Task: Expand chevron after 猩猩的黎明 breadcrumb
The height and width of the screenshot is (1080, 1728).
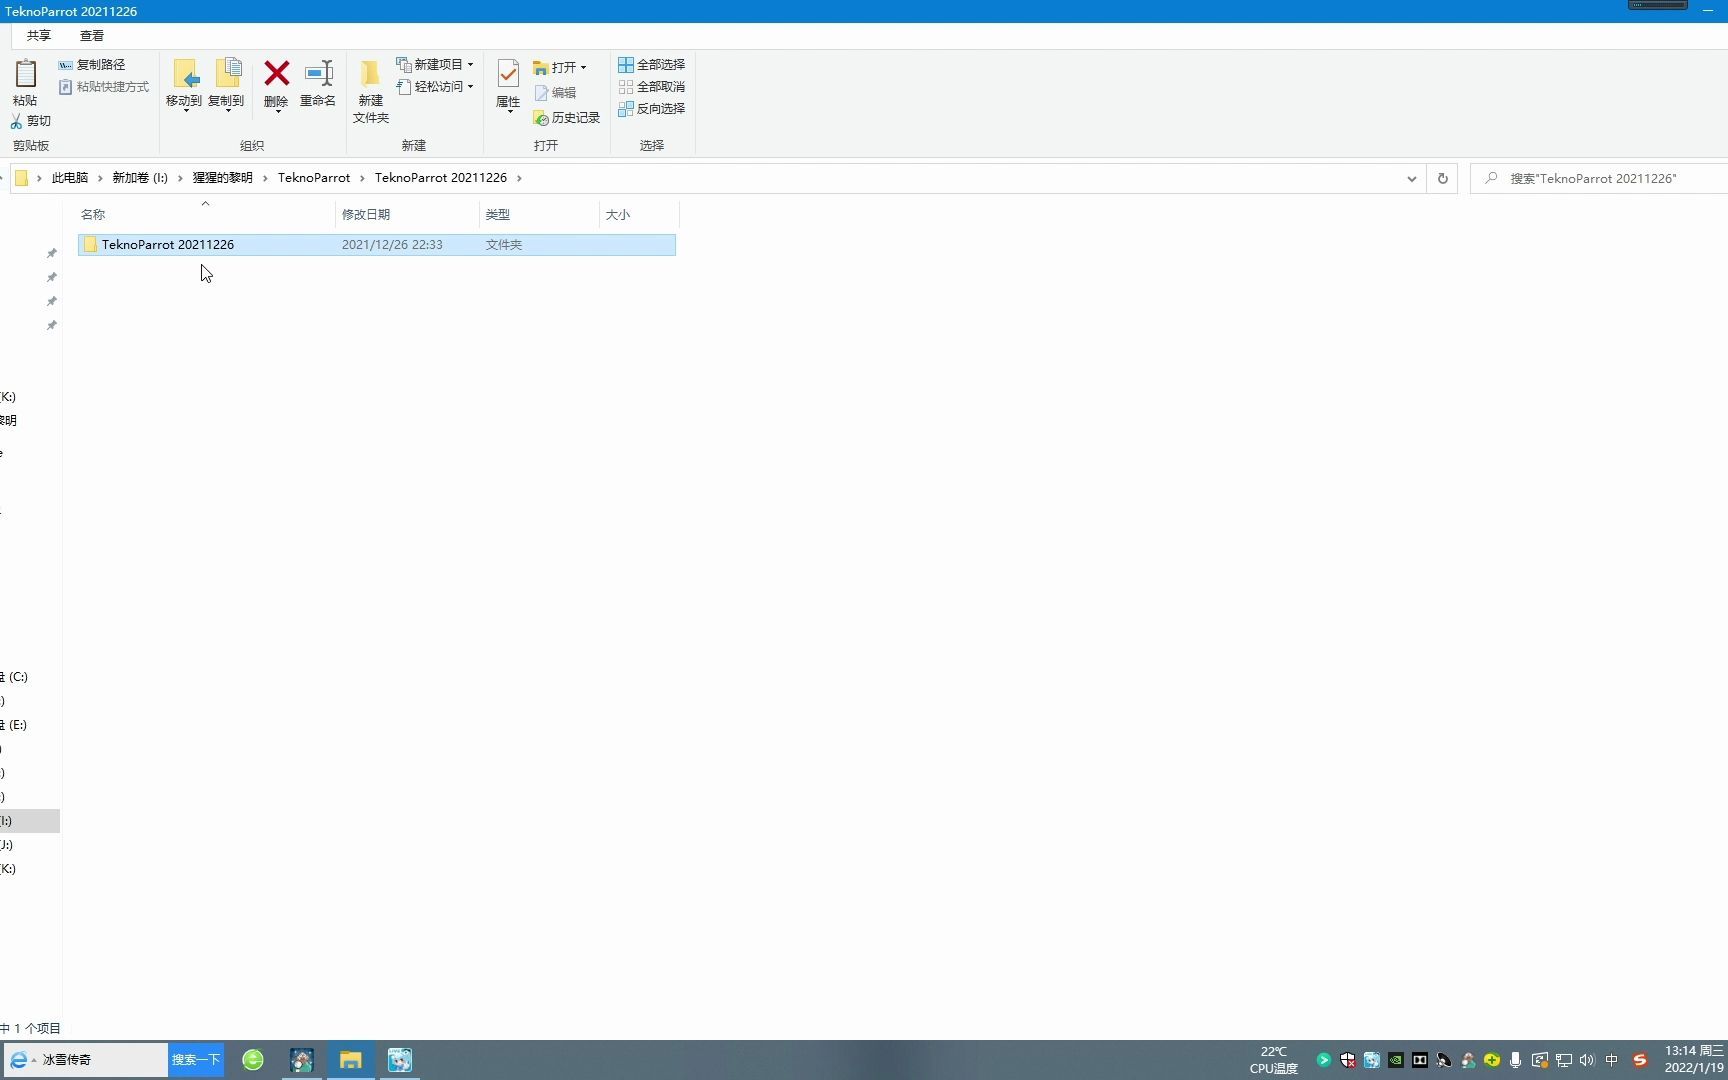Action: (265, 178)
